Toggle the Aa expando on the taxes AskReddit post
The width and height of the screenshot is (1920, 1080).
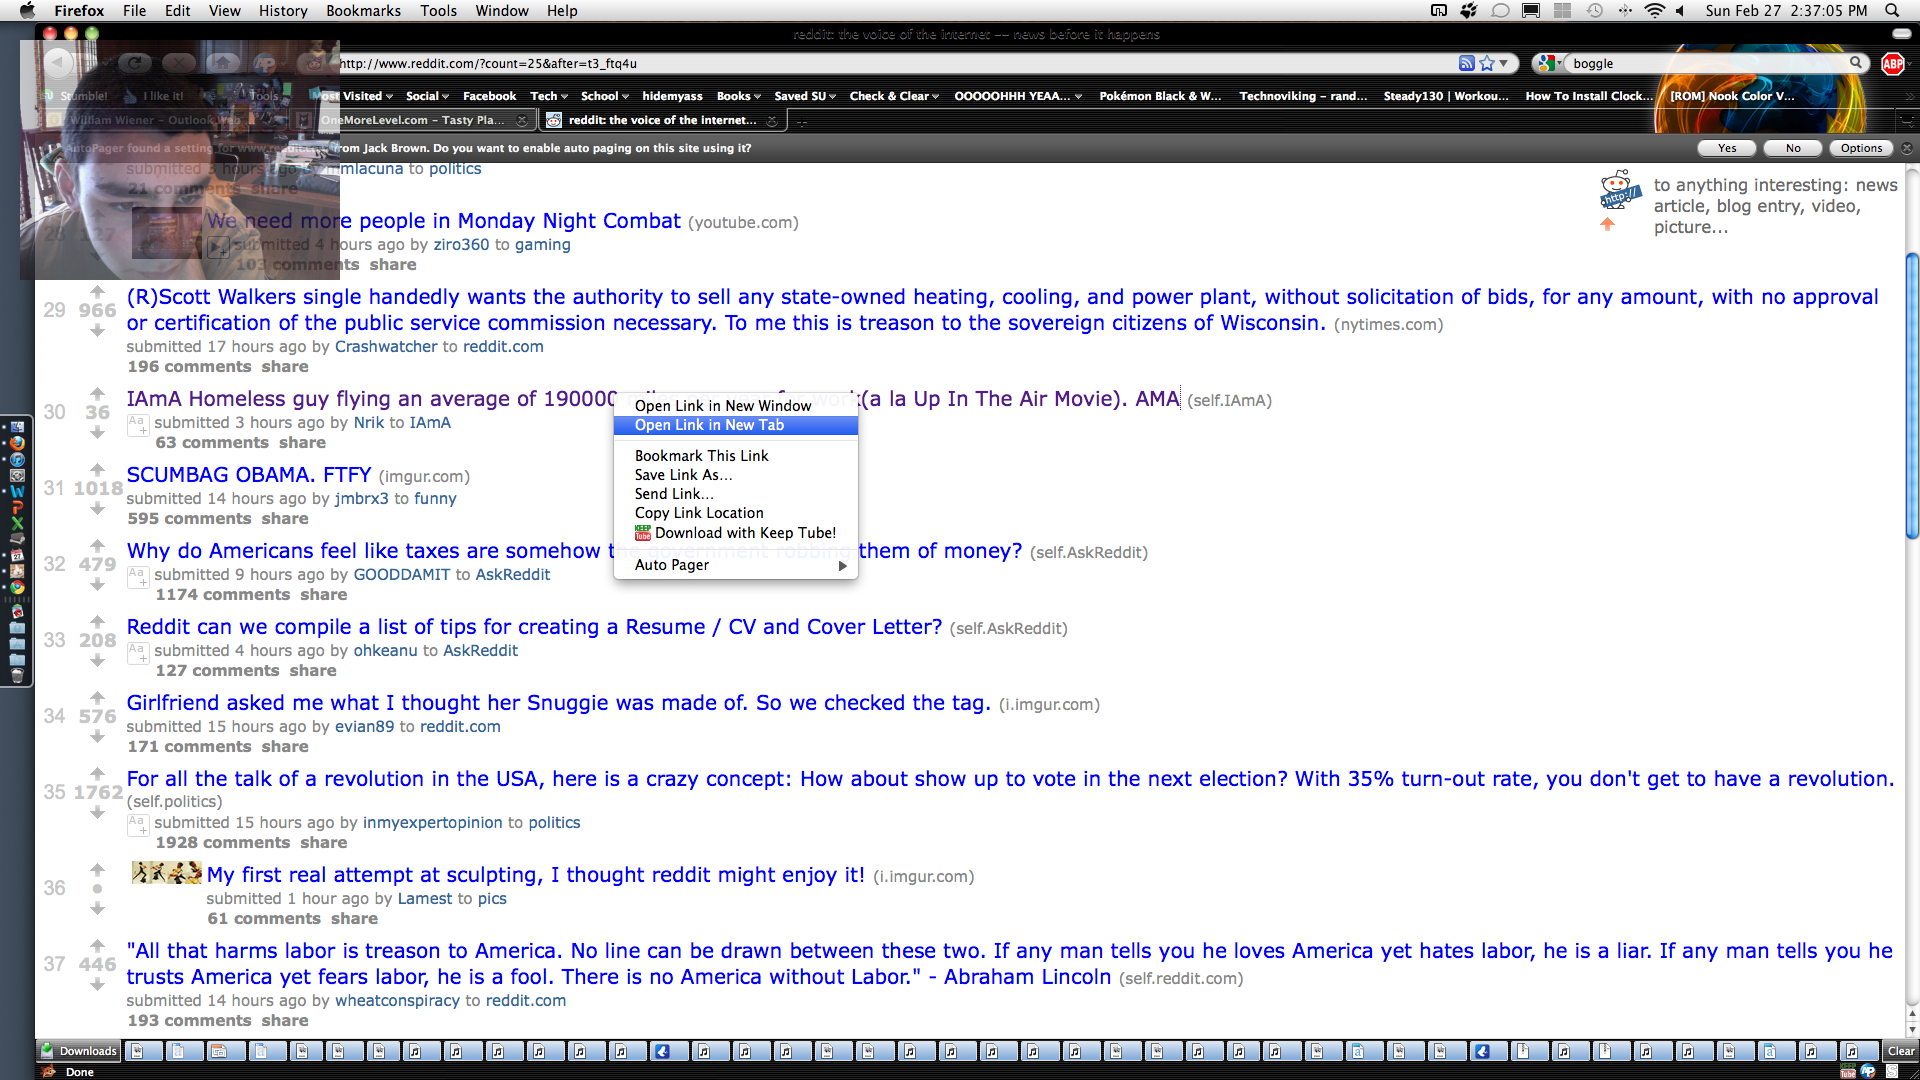(137, 576)
